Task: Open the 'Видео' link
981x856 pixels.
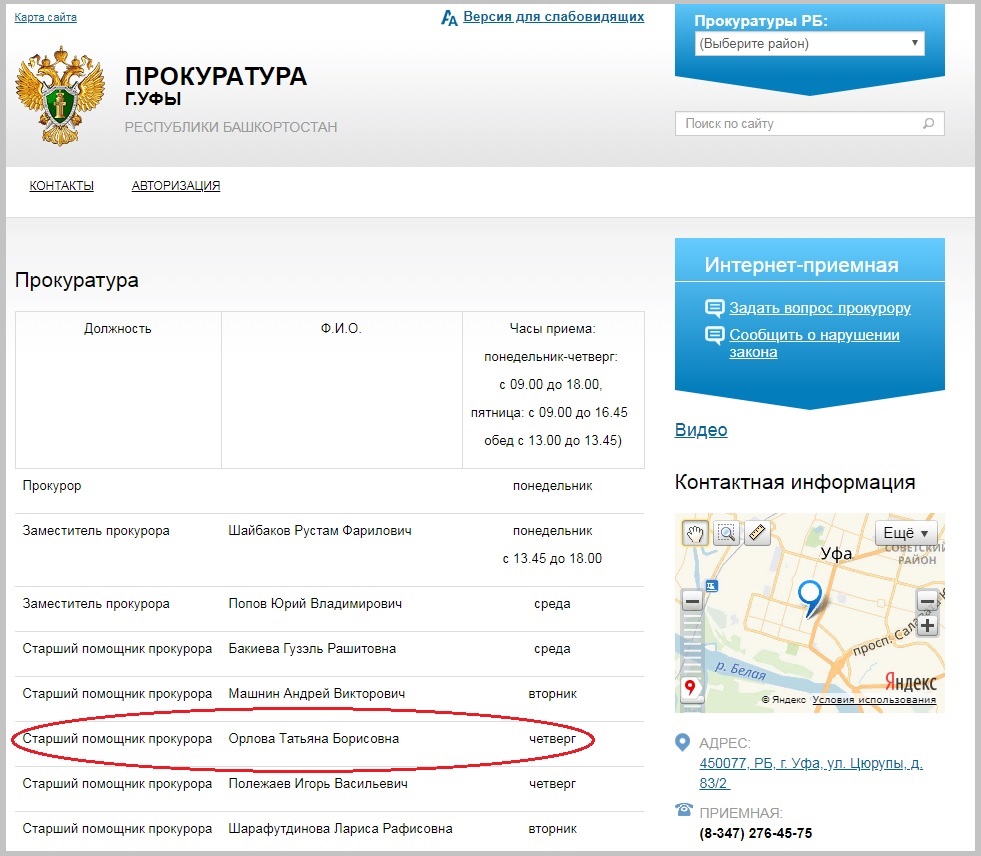Action: (701, 430)
